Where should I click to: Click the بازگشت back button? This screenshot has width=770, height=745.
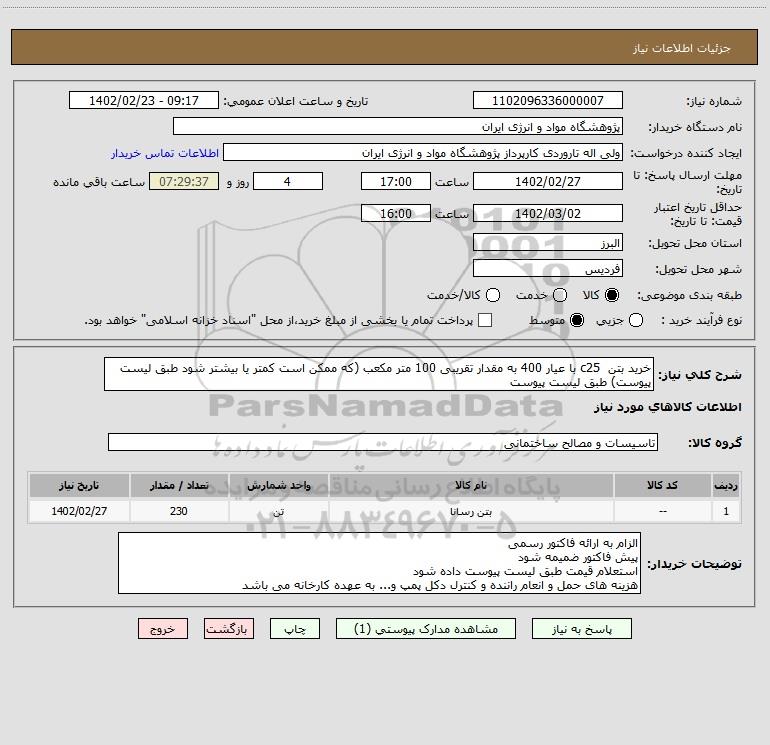coord(229,629)
